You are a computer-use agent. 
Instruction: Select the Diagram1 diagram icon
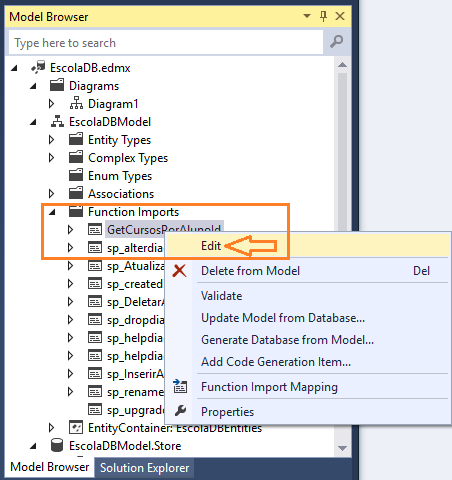[76, 103]
